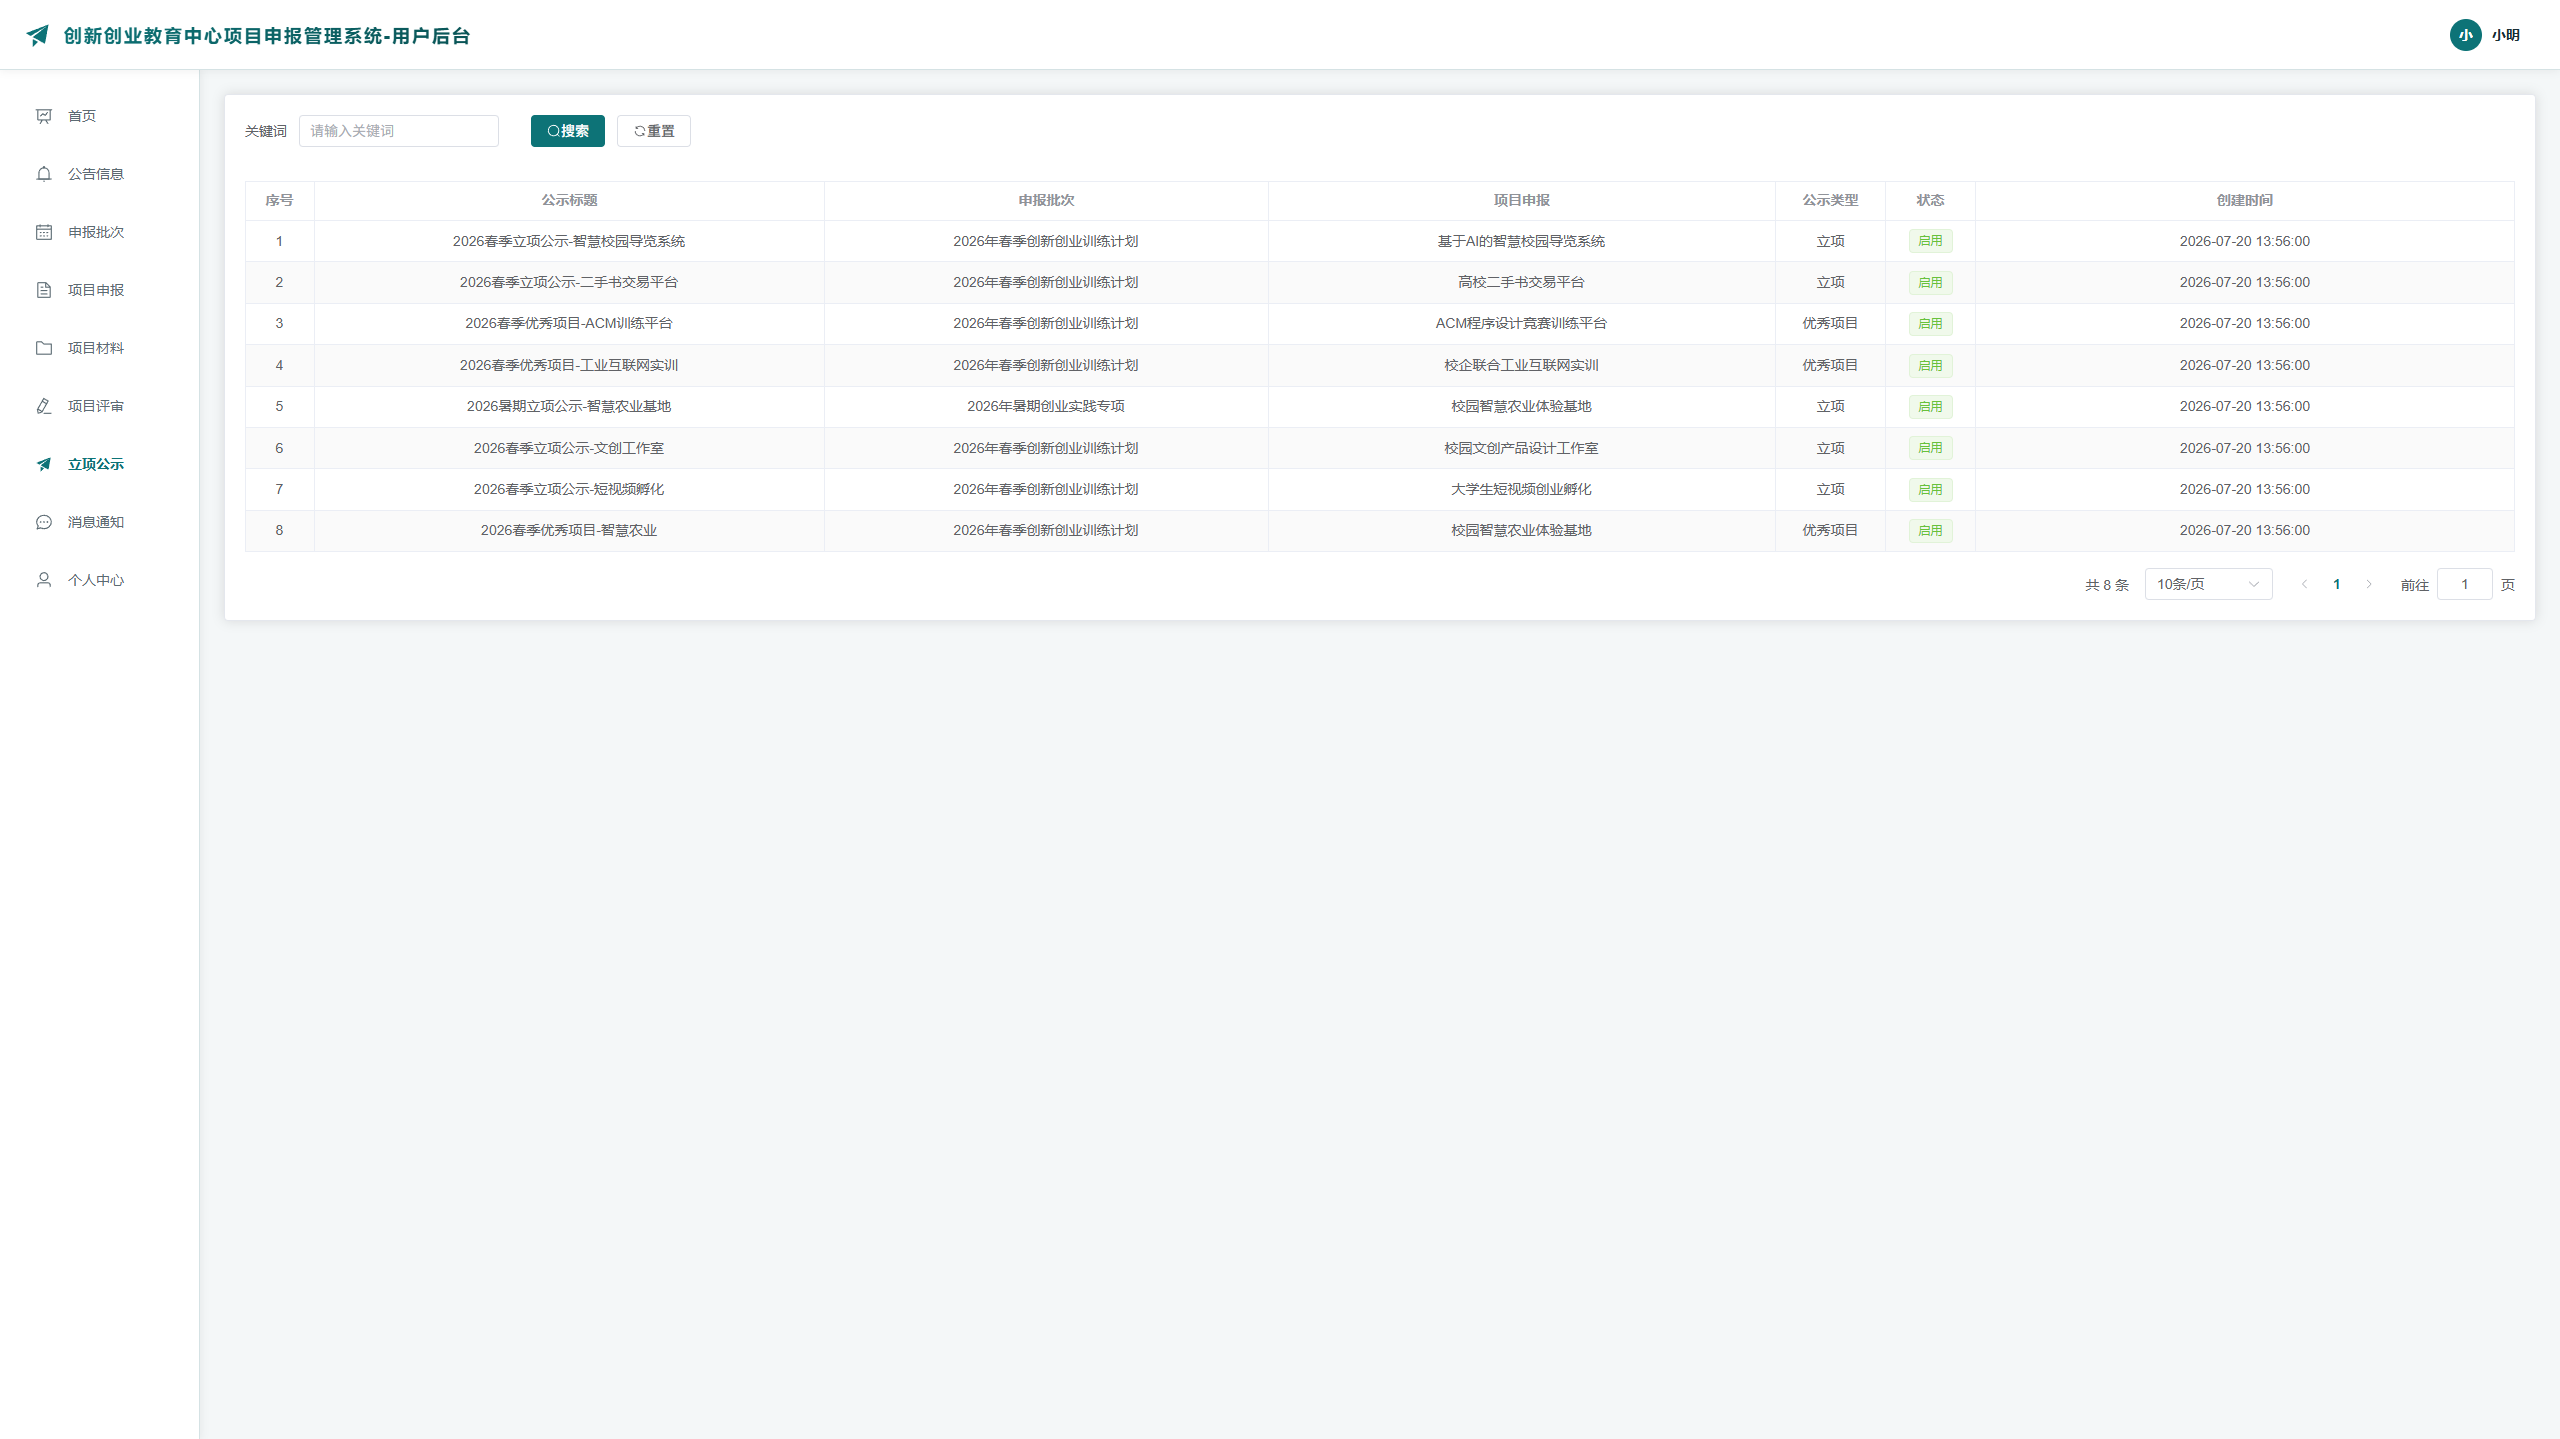Open 项目申报 menu item
Screen dimensions: 2560x1439
click(x=100, y=290)
